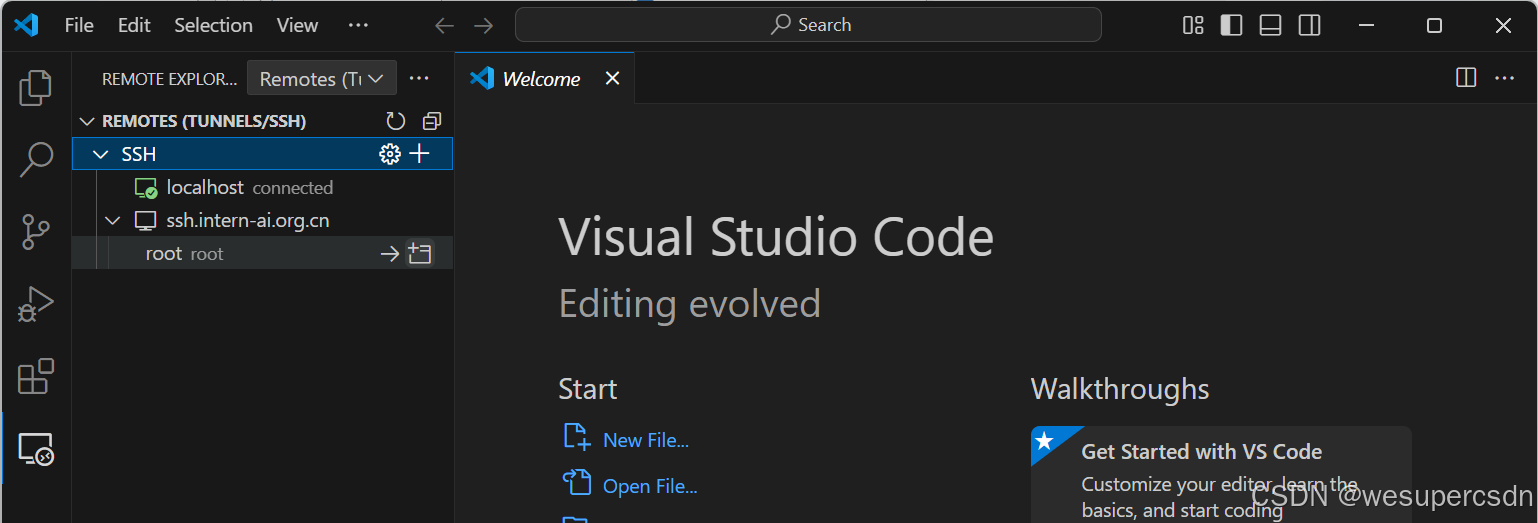
Task: Click the REMOTE EXPLORER panel title
Action: coord(169,78)
